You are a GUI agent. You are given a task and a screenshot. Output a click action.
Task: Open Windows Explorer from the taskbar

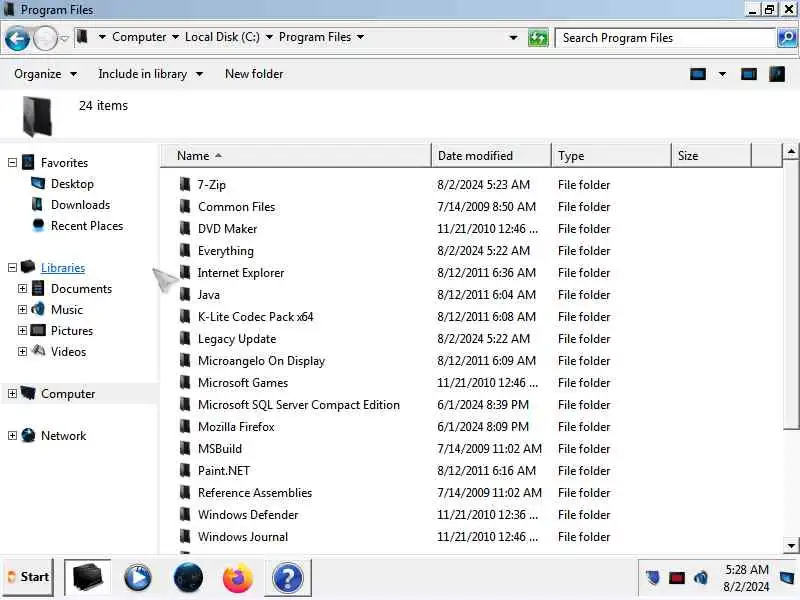point(88,578)
